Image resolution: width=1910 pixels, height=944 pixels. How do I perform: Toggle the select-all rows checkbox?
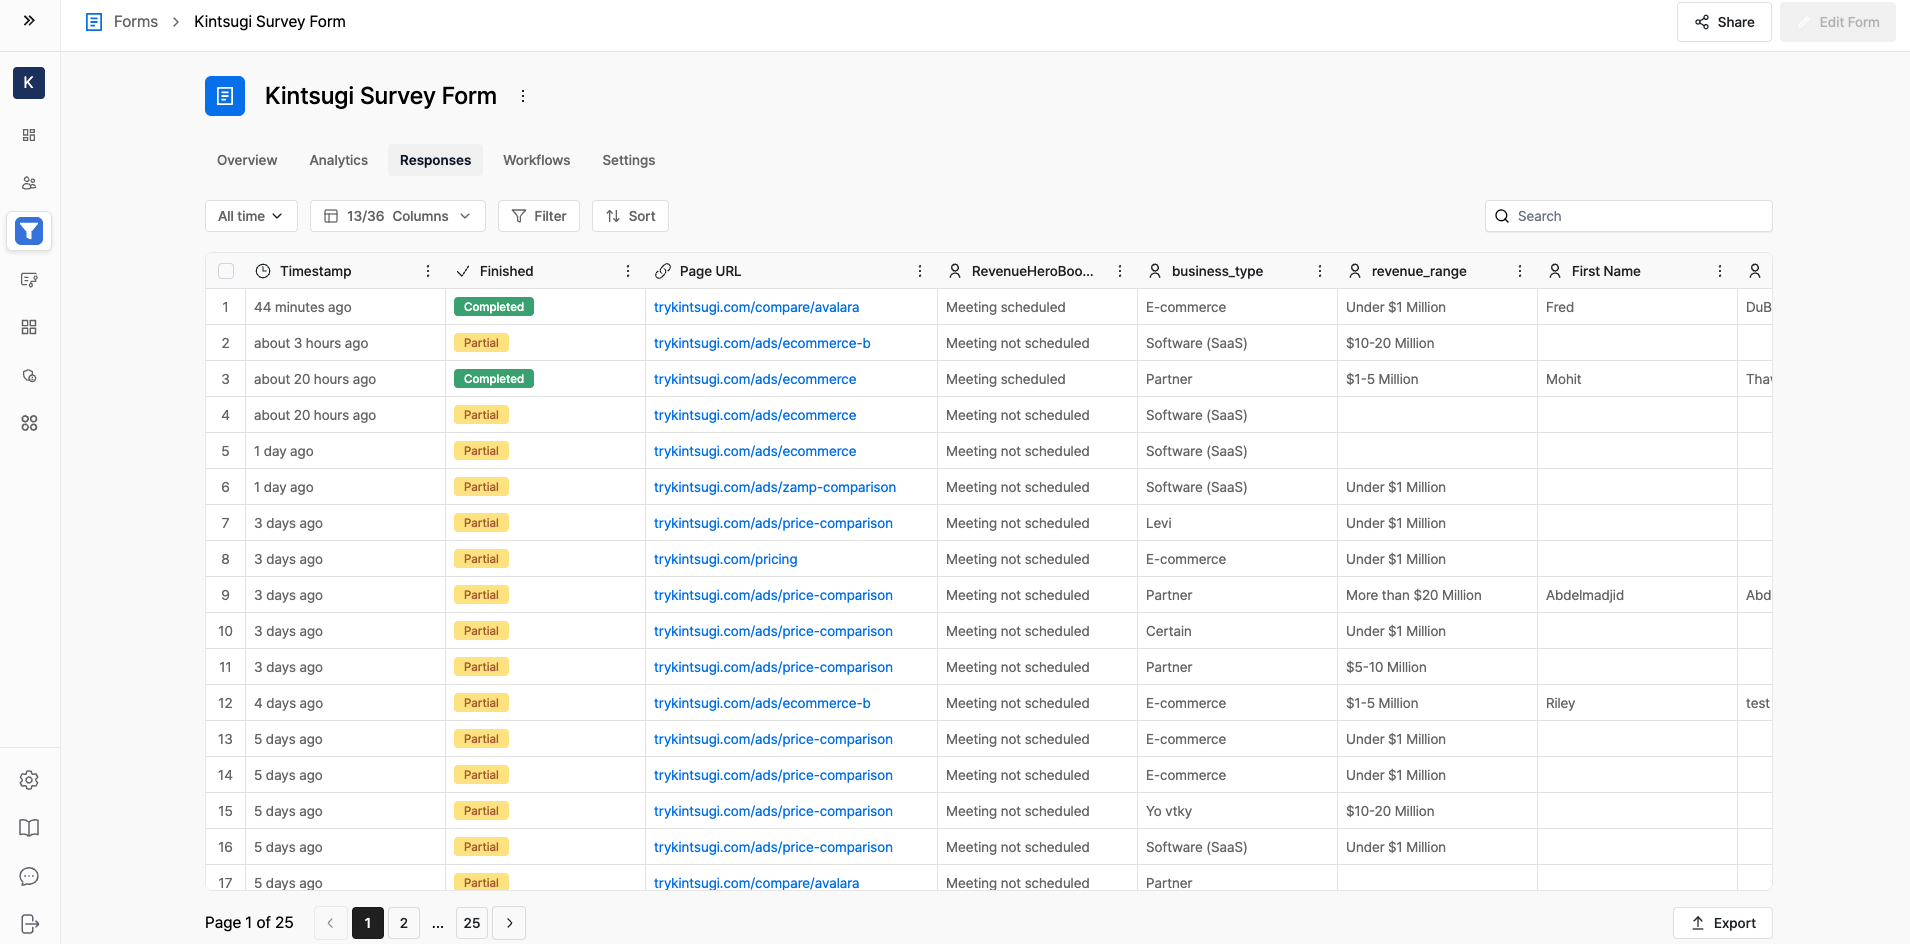pyautogui.click(x=226, y=271)
